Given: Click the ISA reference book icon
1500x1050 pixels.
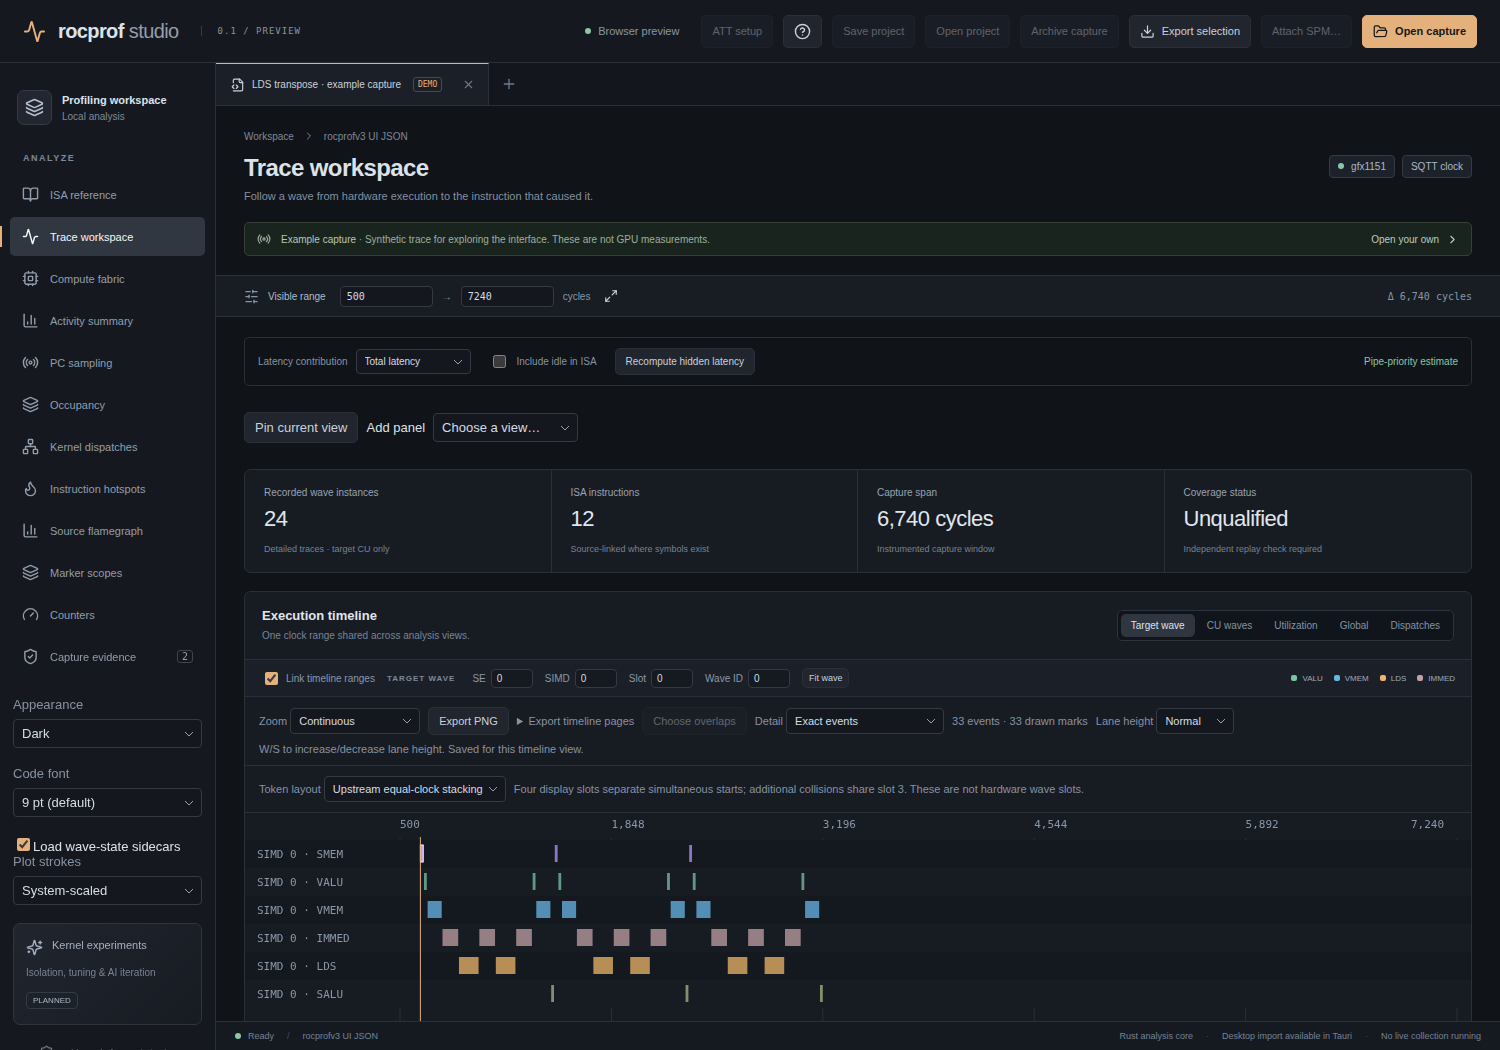Looking at the screenshot, I should 31,195.
